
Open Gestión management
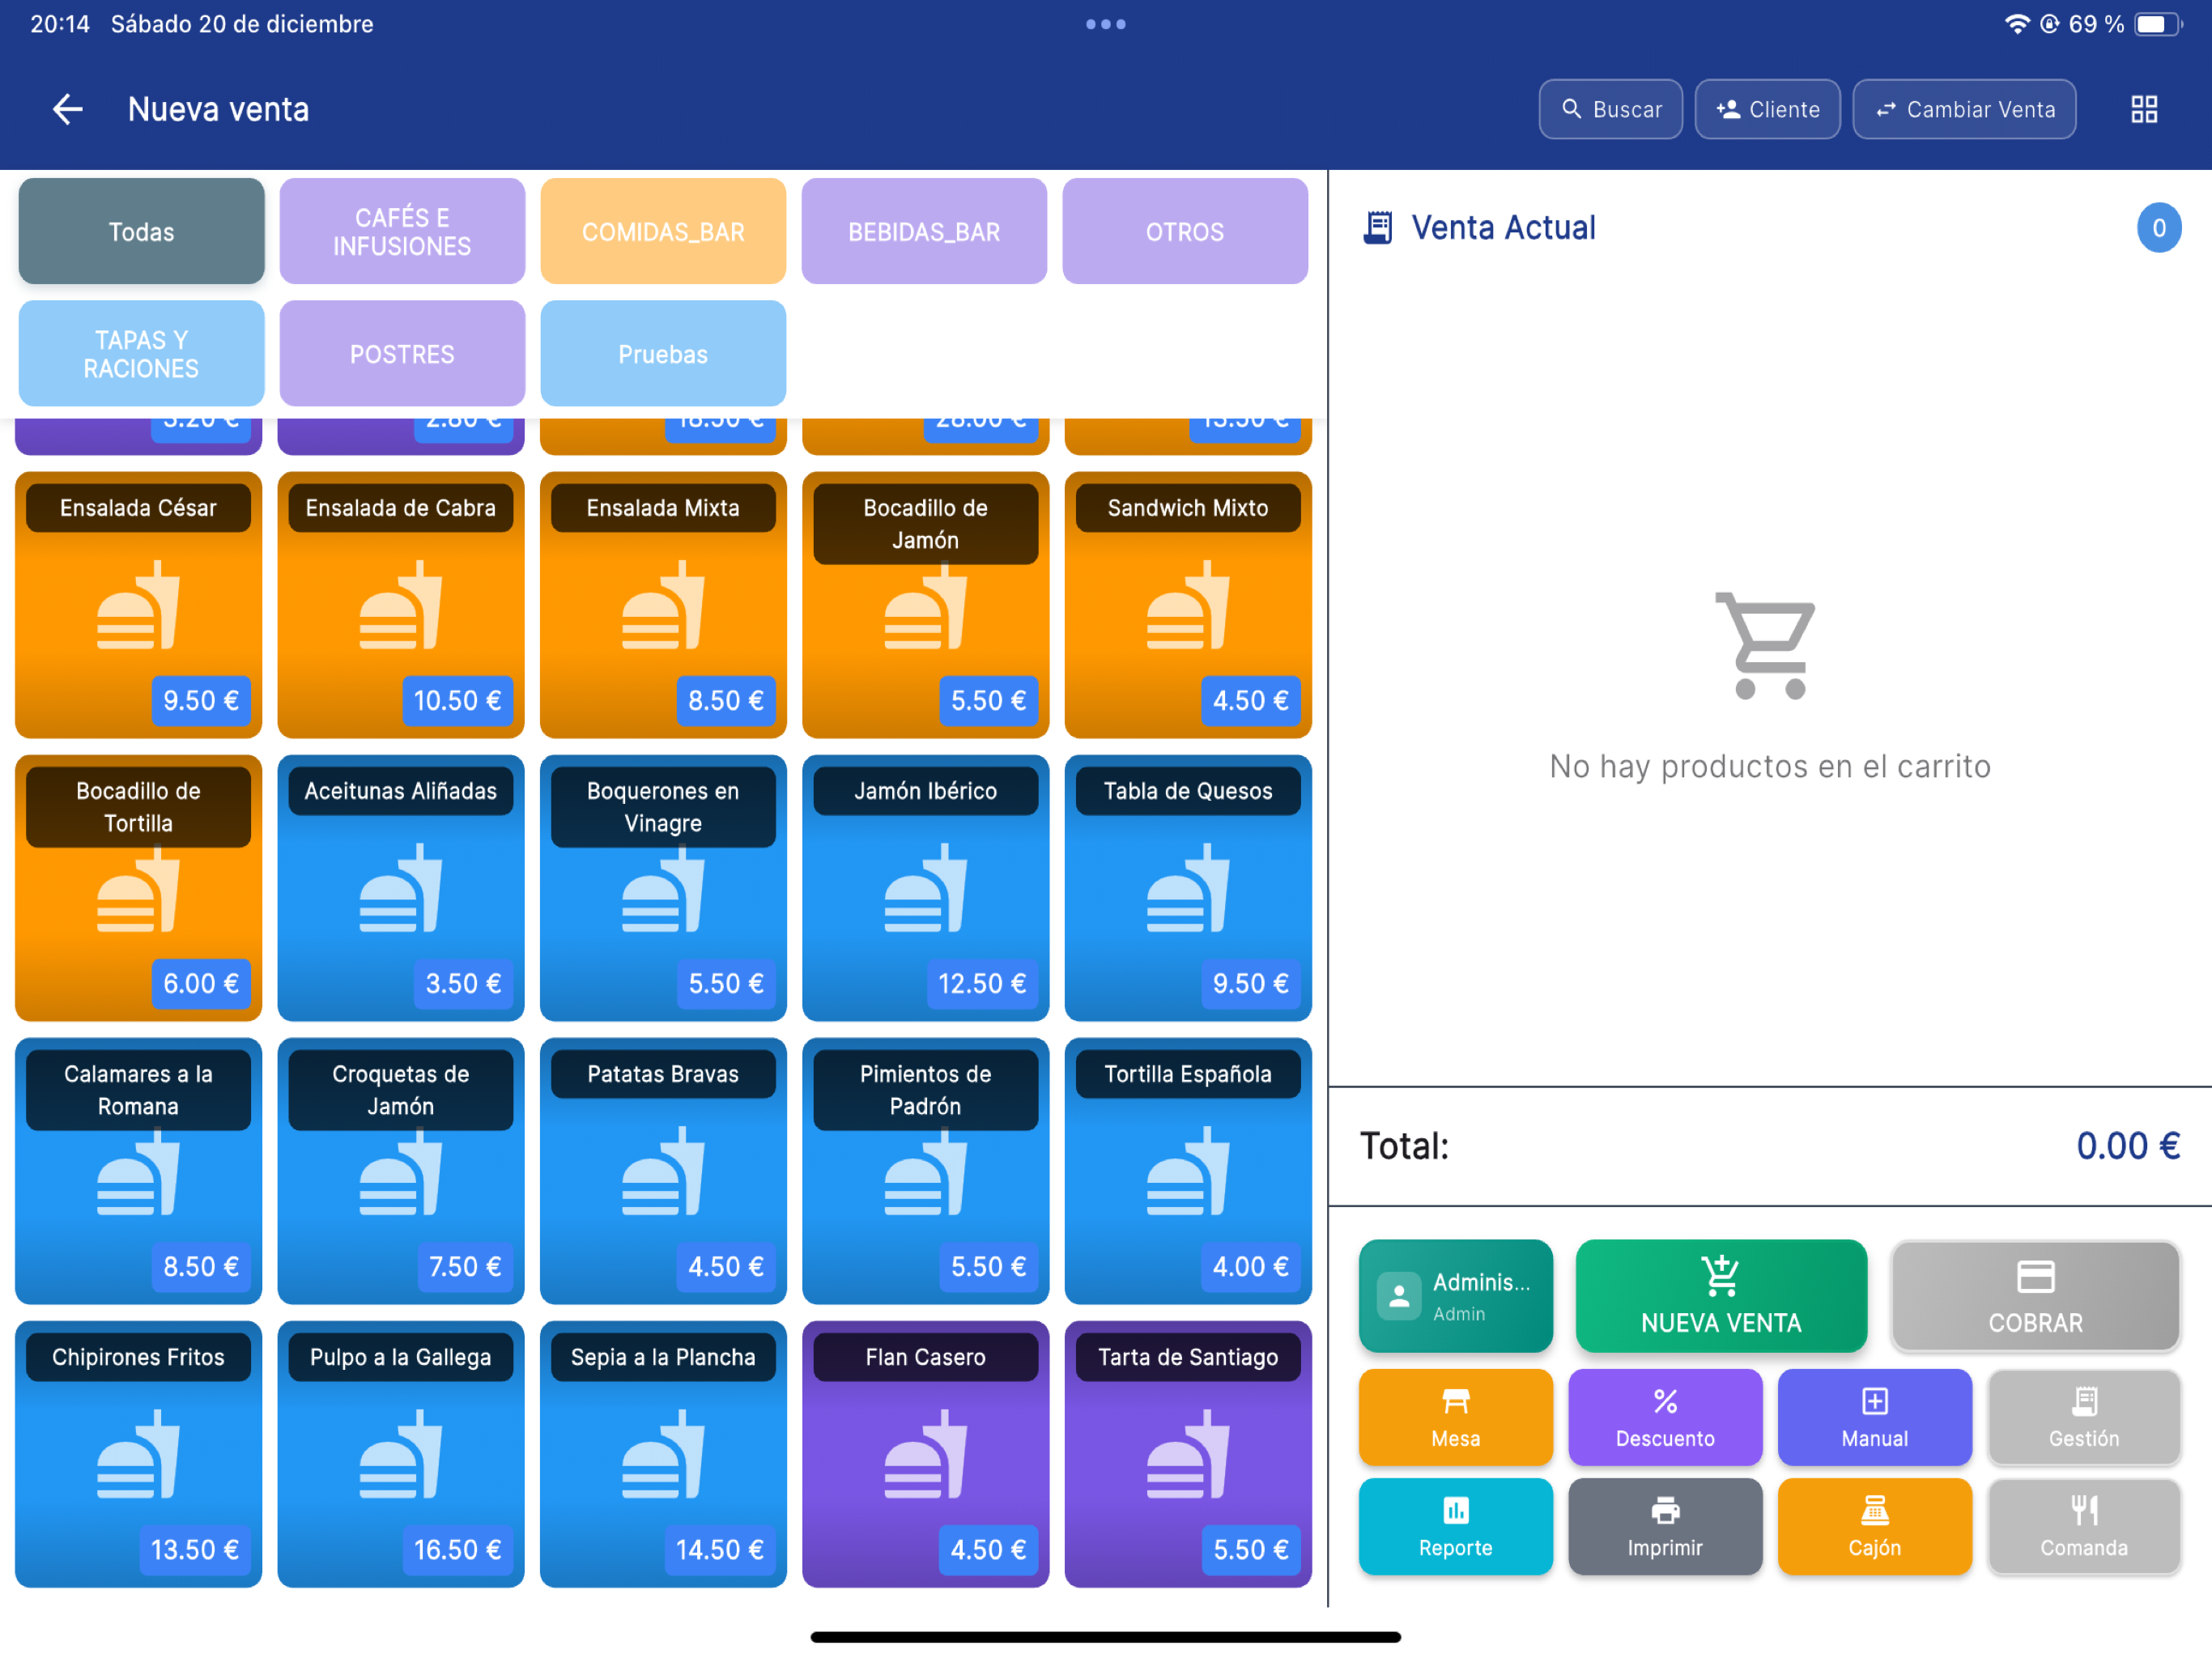pos(2084,1417)
